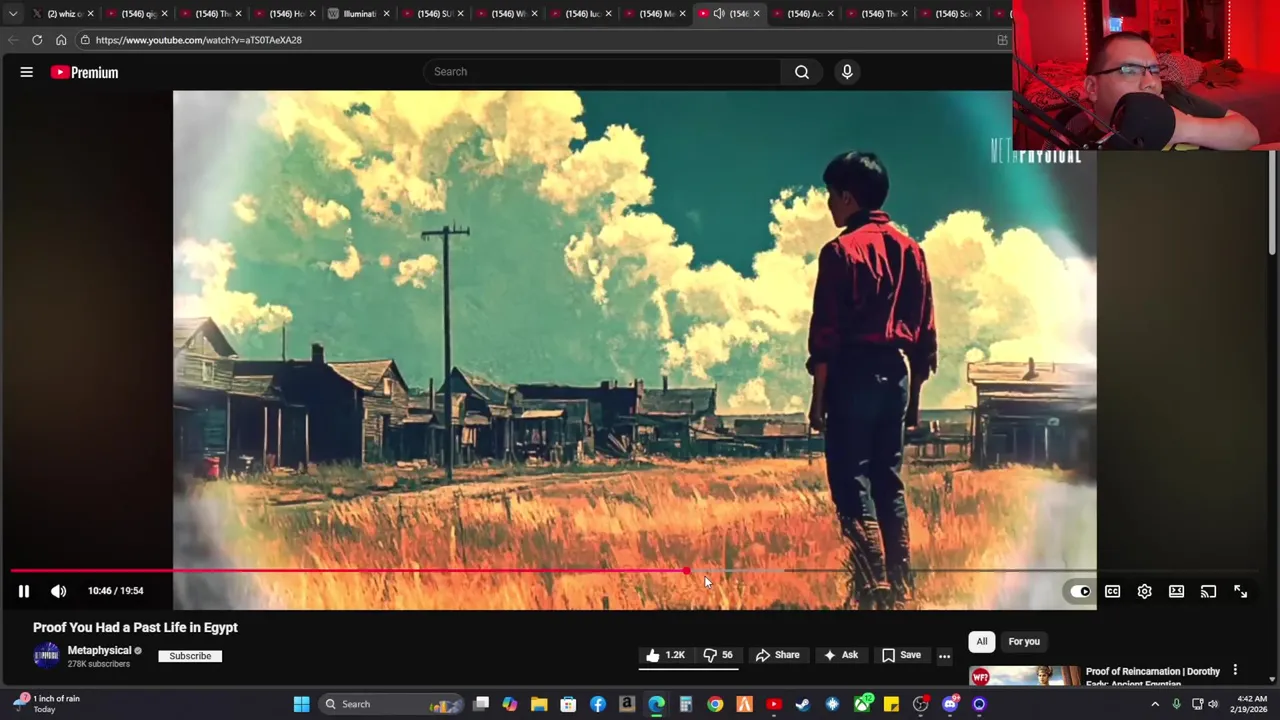Go to YouTube Premium home logo

click(x=85, y=72)
